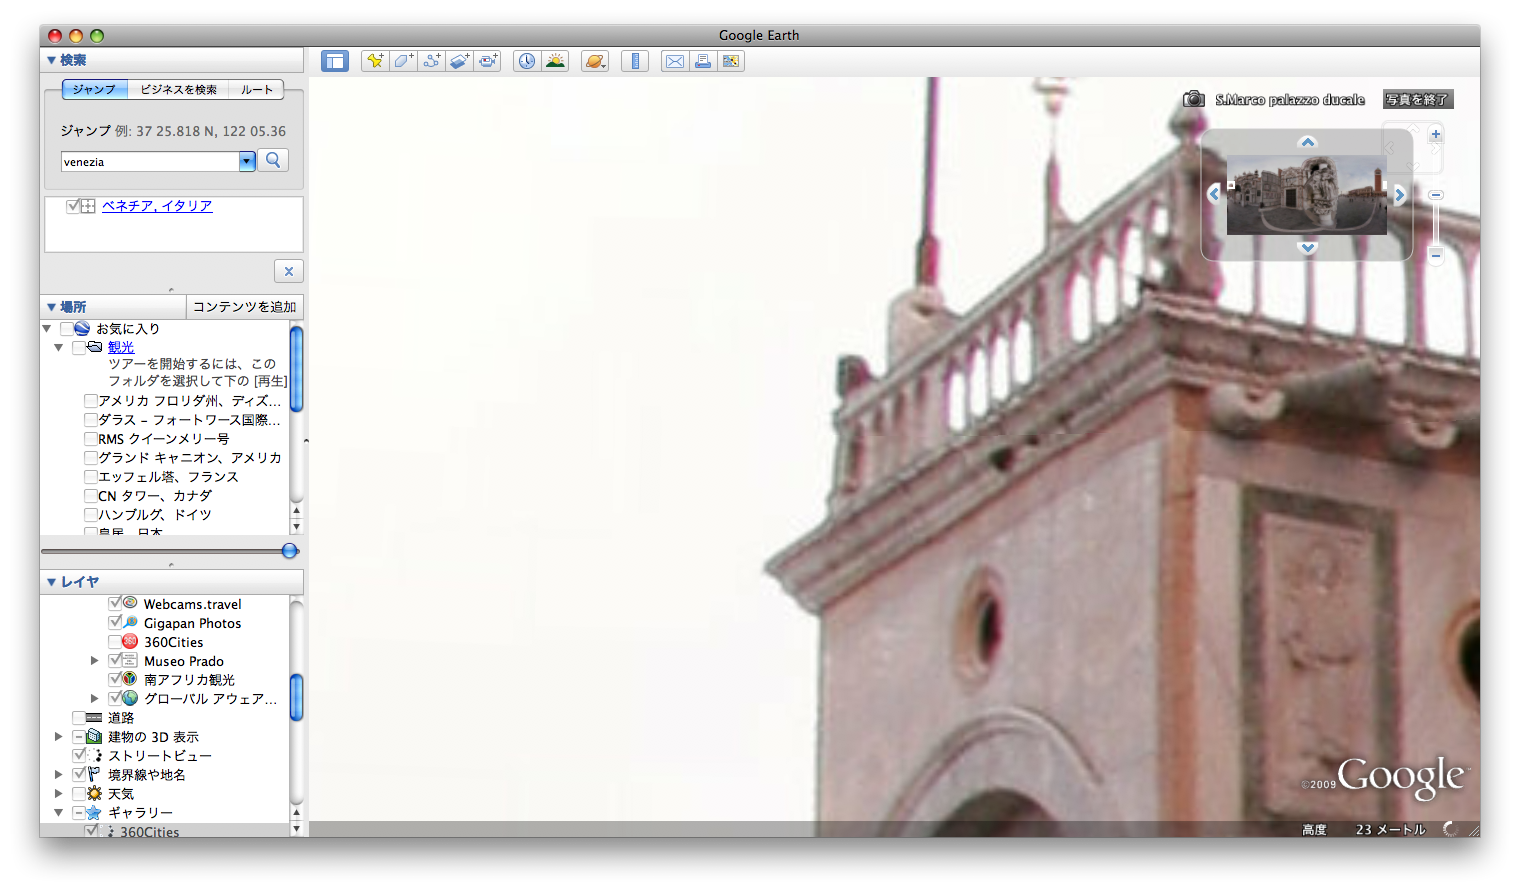Collapse the ギャラリー layer folder

59,812
